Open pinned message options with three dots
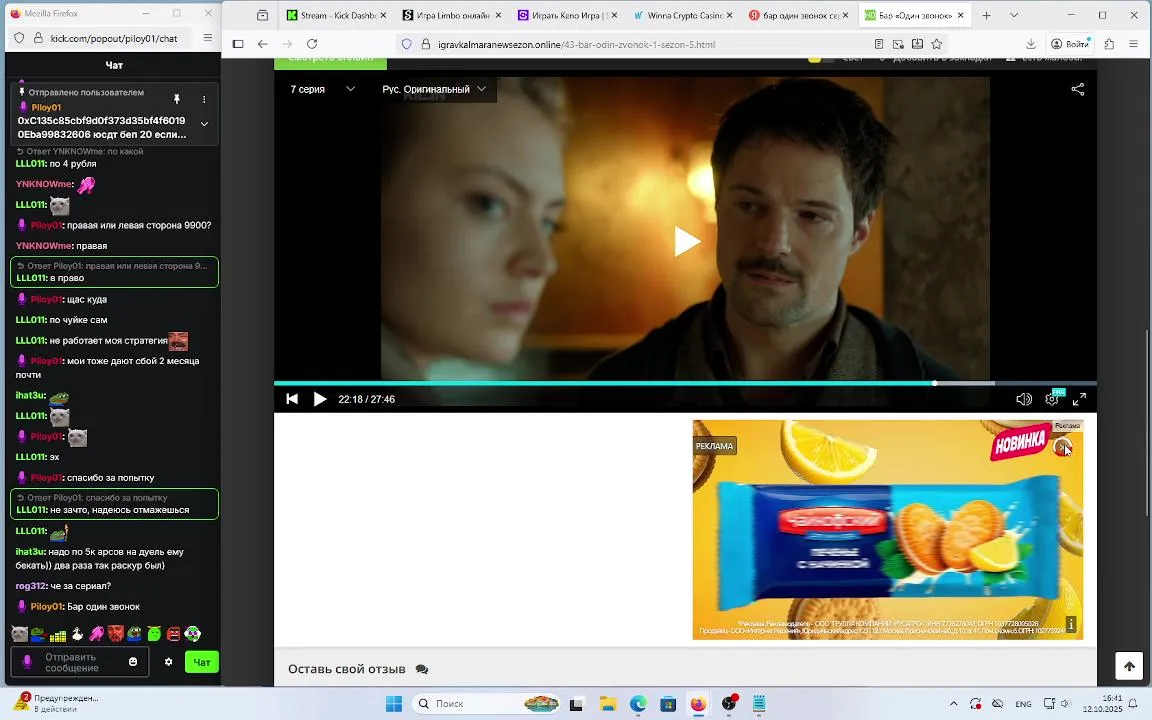1152x720 pixels. pyautogui.click(x=204, y=98)
